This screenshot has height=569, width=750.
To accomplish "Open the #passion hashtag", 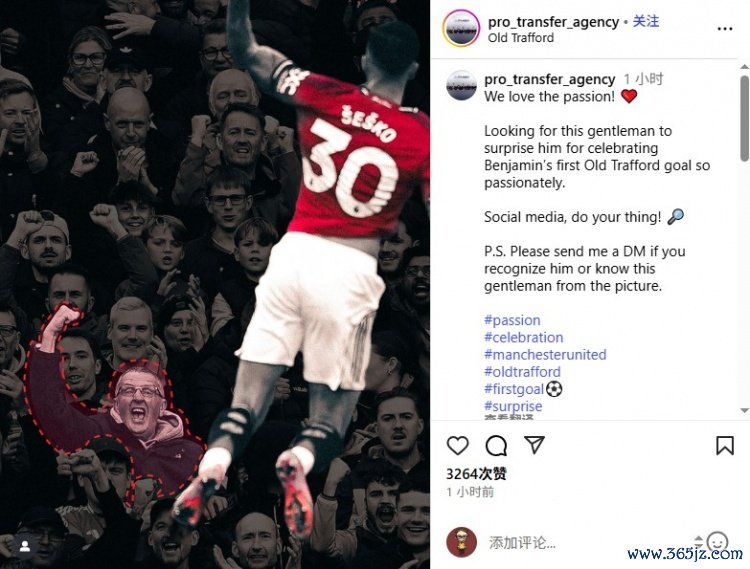I will click(512, 320).
